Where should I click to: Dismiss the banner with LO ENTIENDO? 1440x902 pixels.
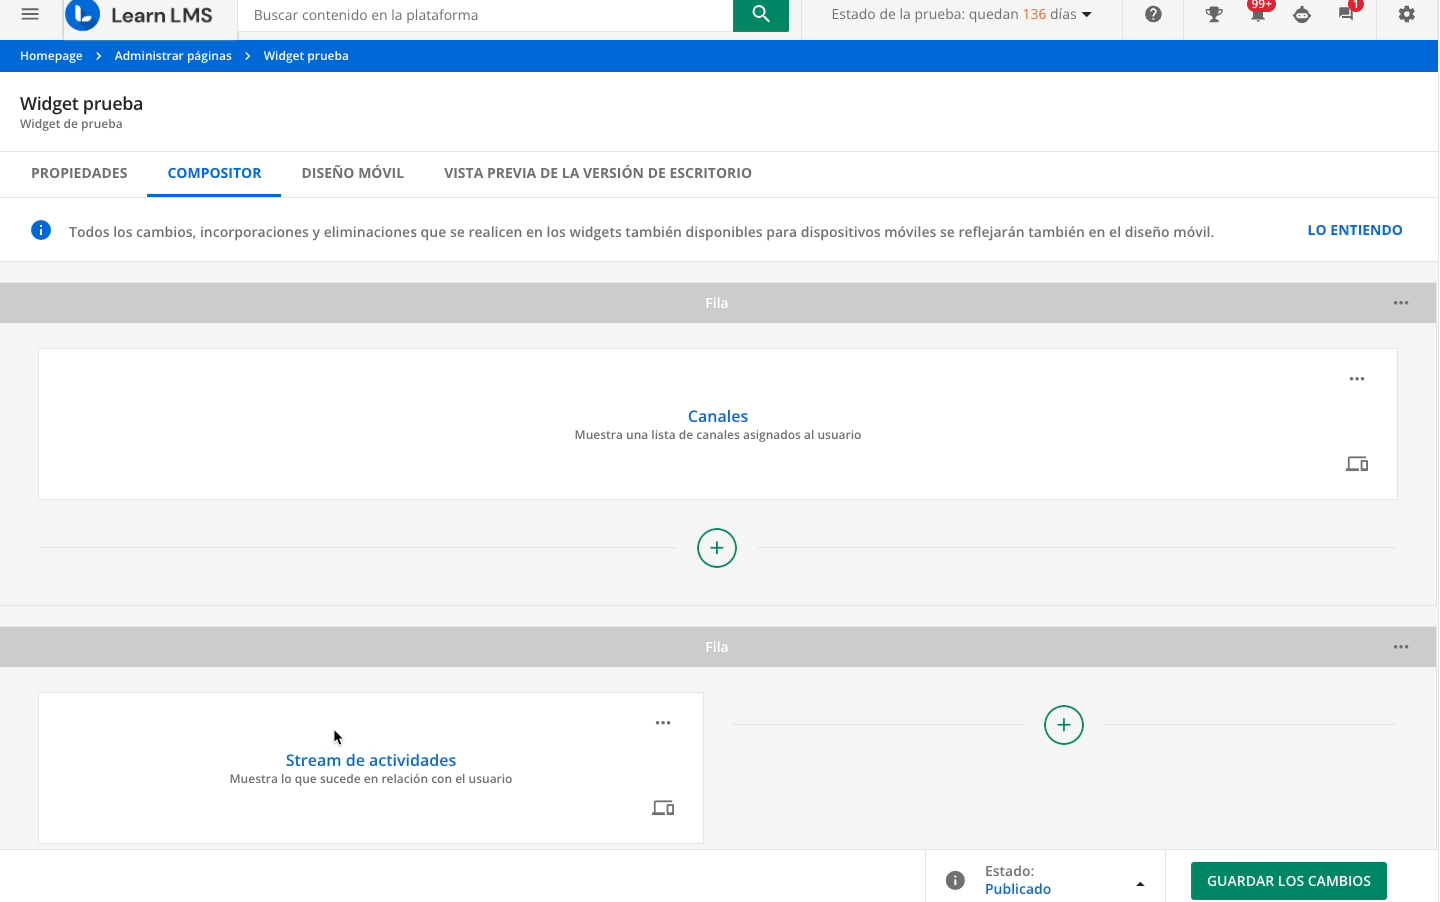pos(1354,229)
